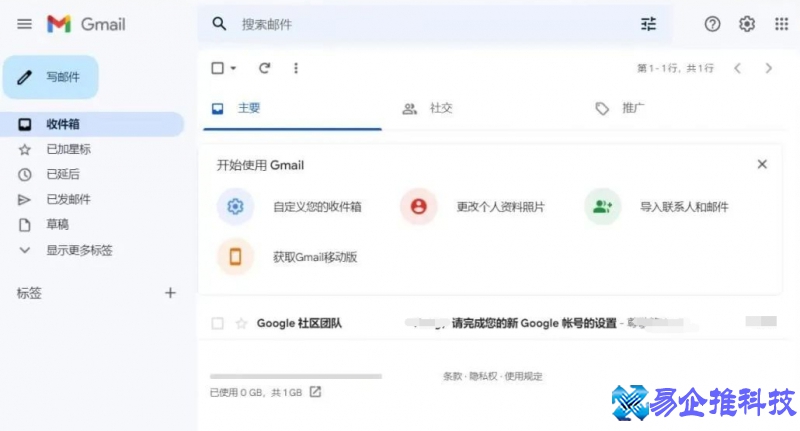Open email 请完成您的新 Google 帐号的设置
800x431 pixels.
[x=534, y=323]
